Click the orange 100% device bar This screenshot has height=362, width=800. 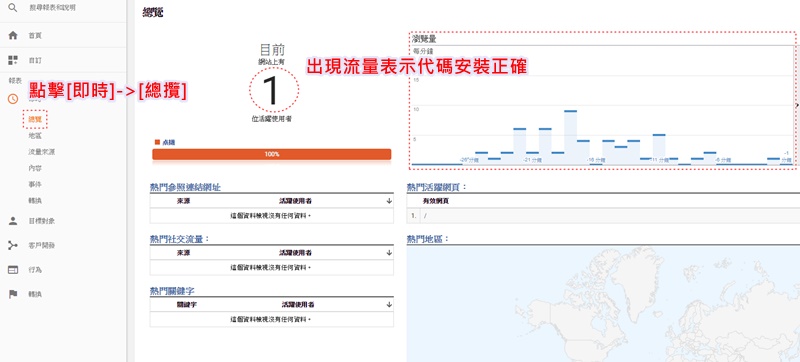[x=271, y=154]
